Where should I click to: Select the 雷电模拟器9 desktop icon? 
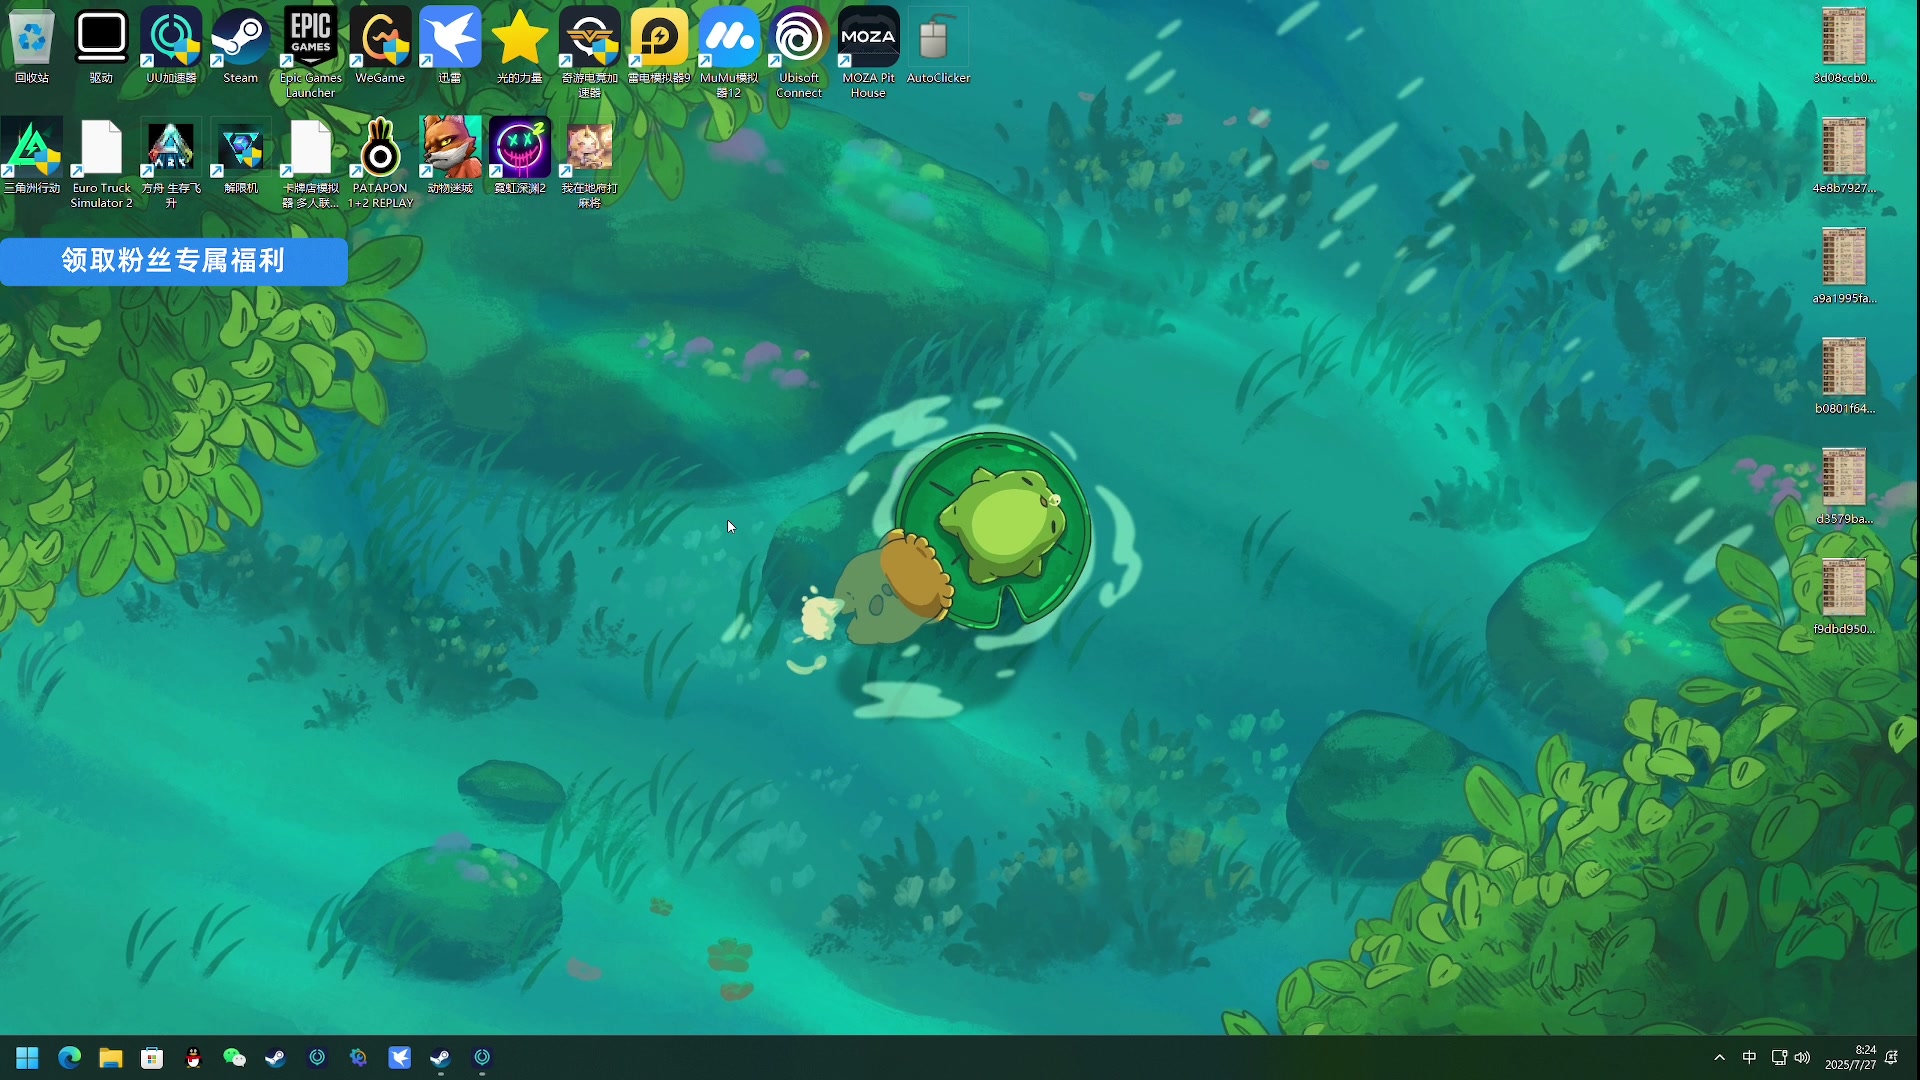(x=659, y=47)
